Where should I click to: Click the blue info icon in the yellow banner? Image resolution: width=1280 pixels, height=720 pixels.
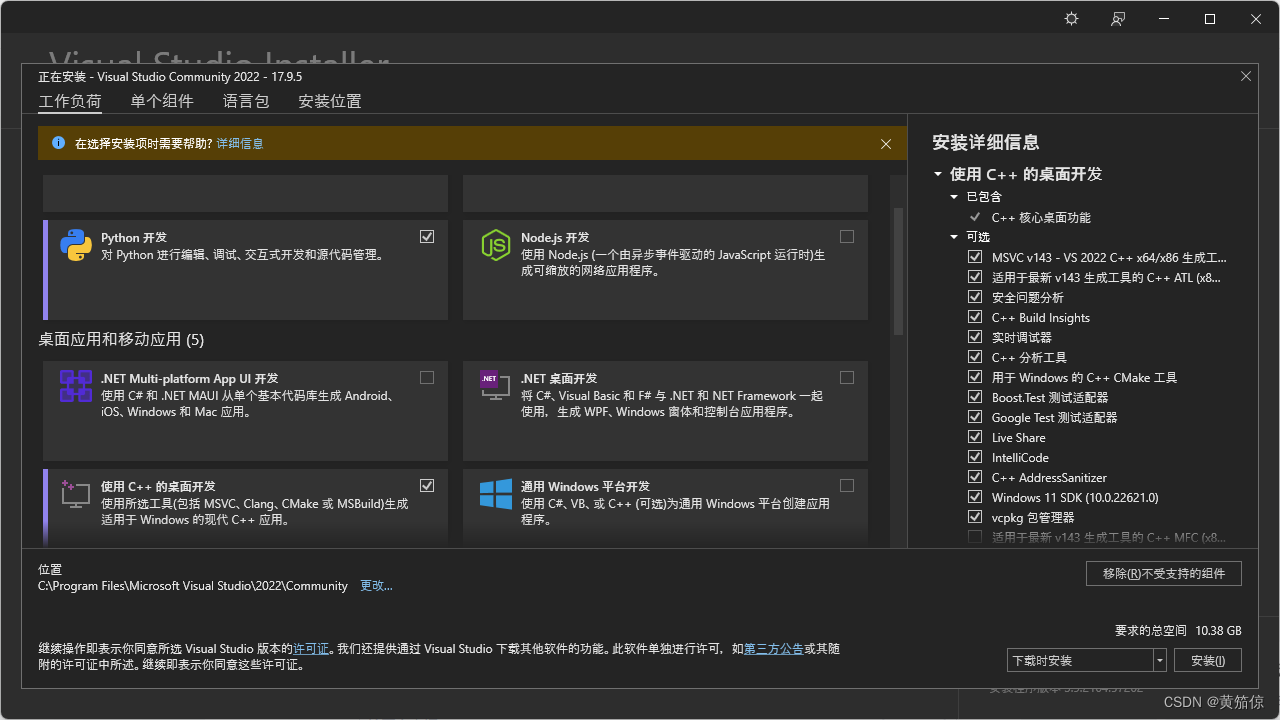coord(59,143)
